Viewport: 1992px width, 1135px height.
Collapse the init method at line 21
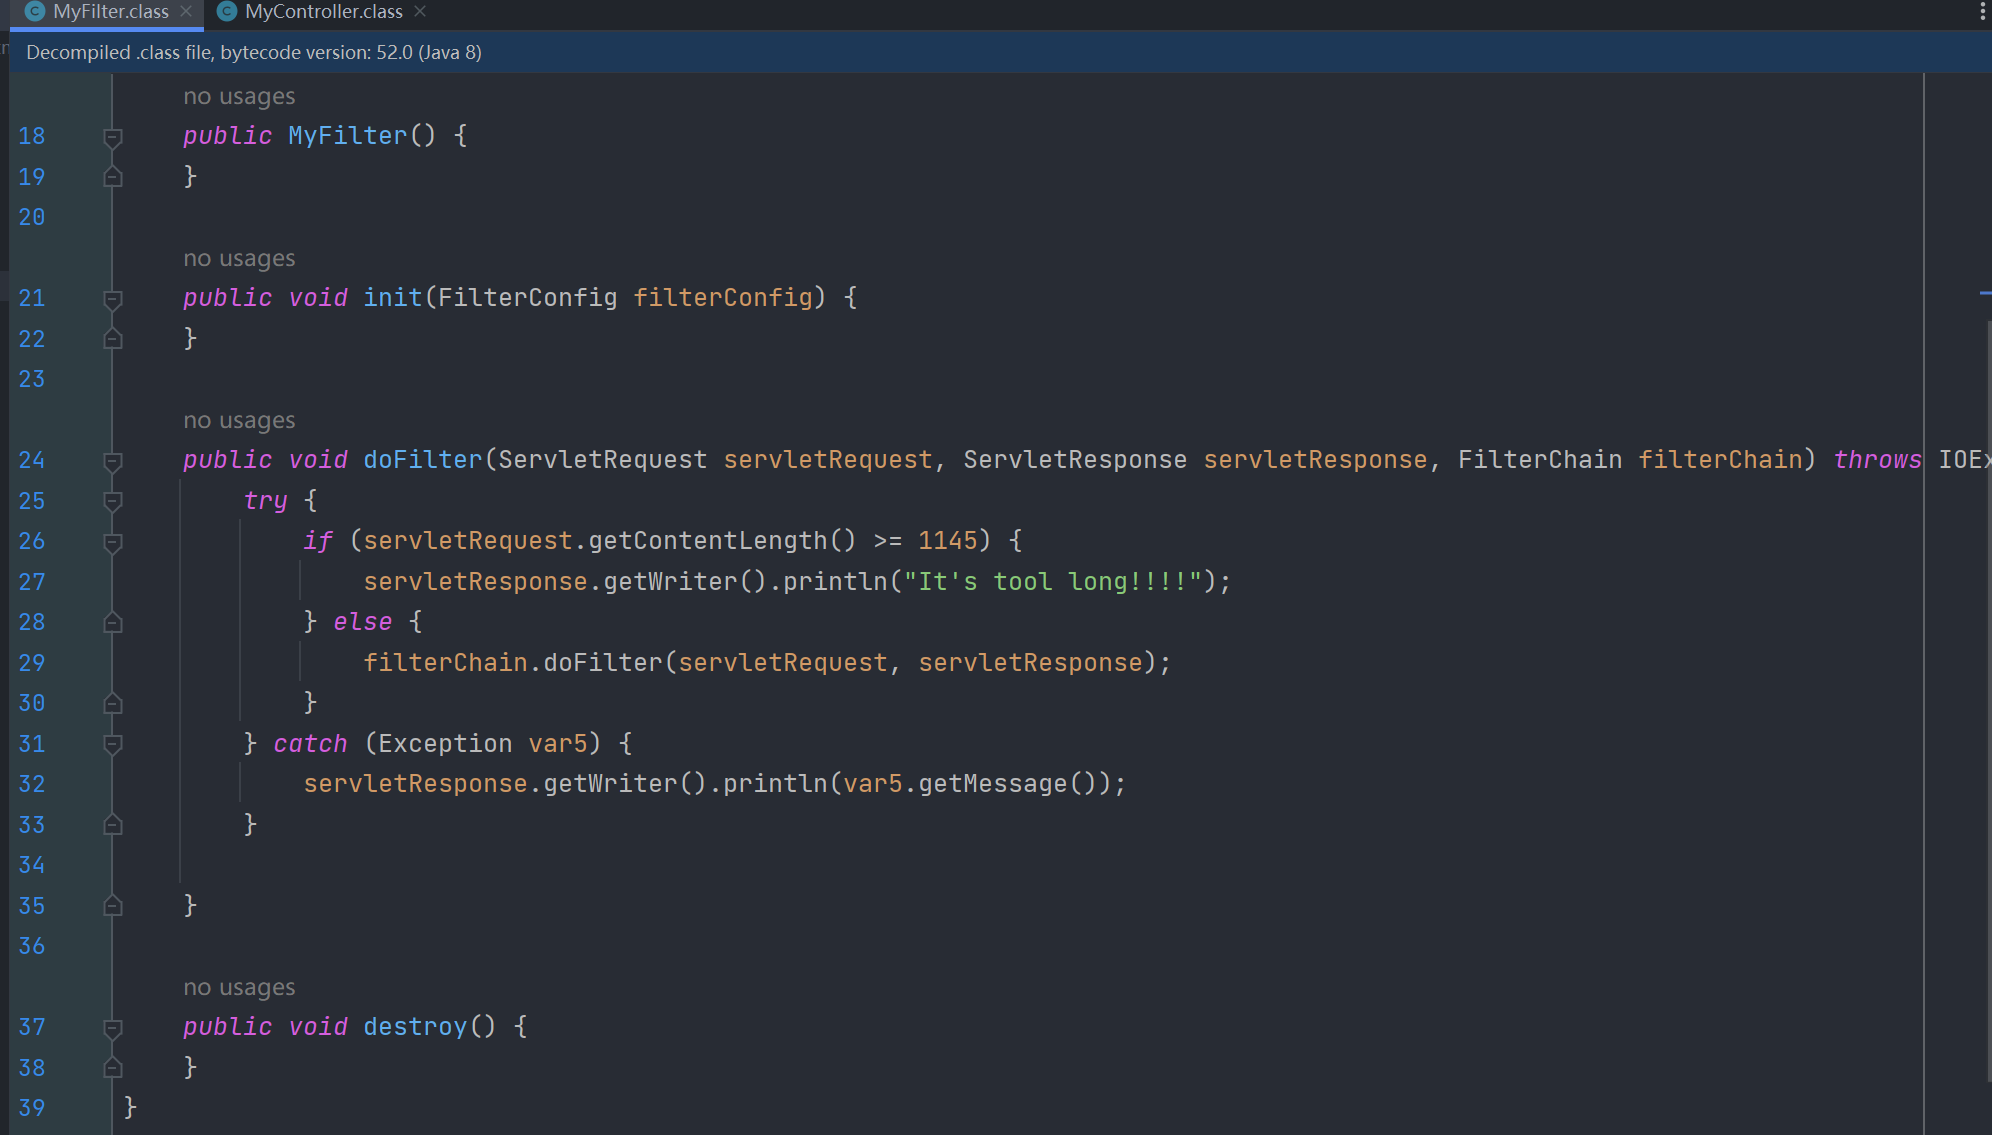(113, 299)
